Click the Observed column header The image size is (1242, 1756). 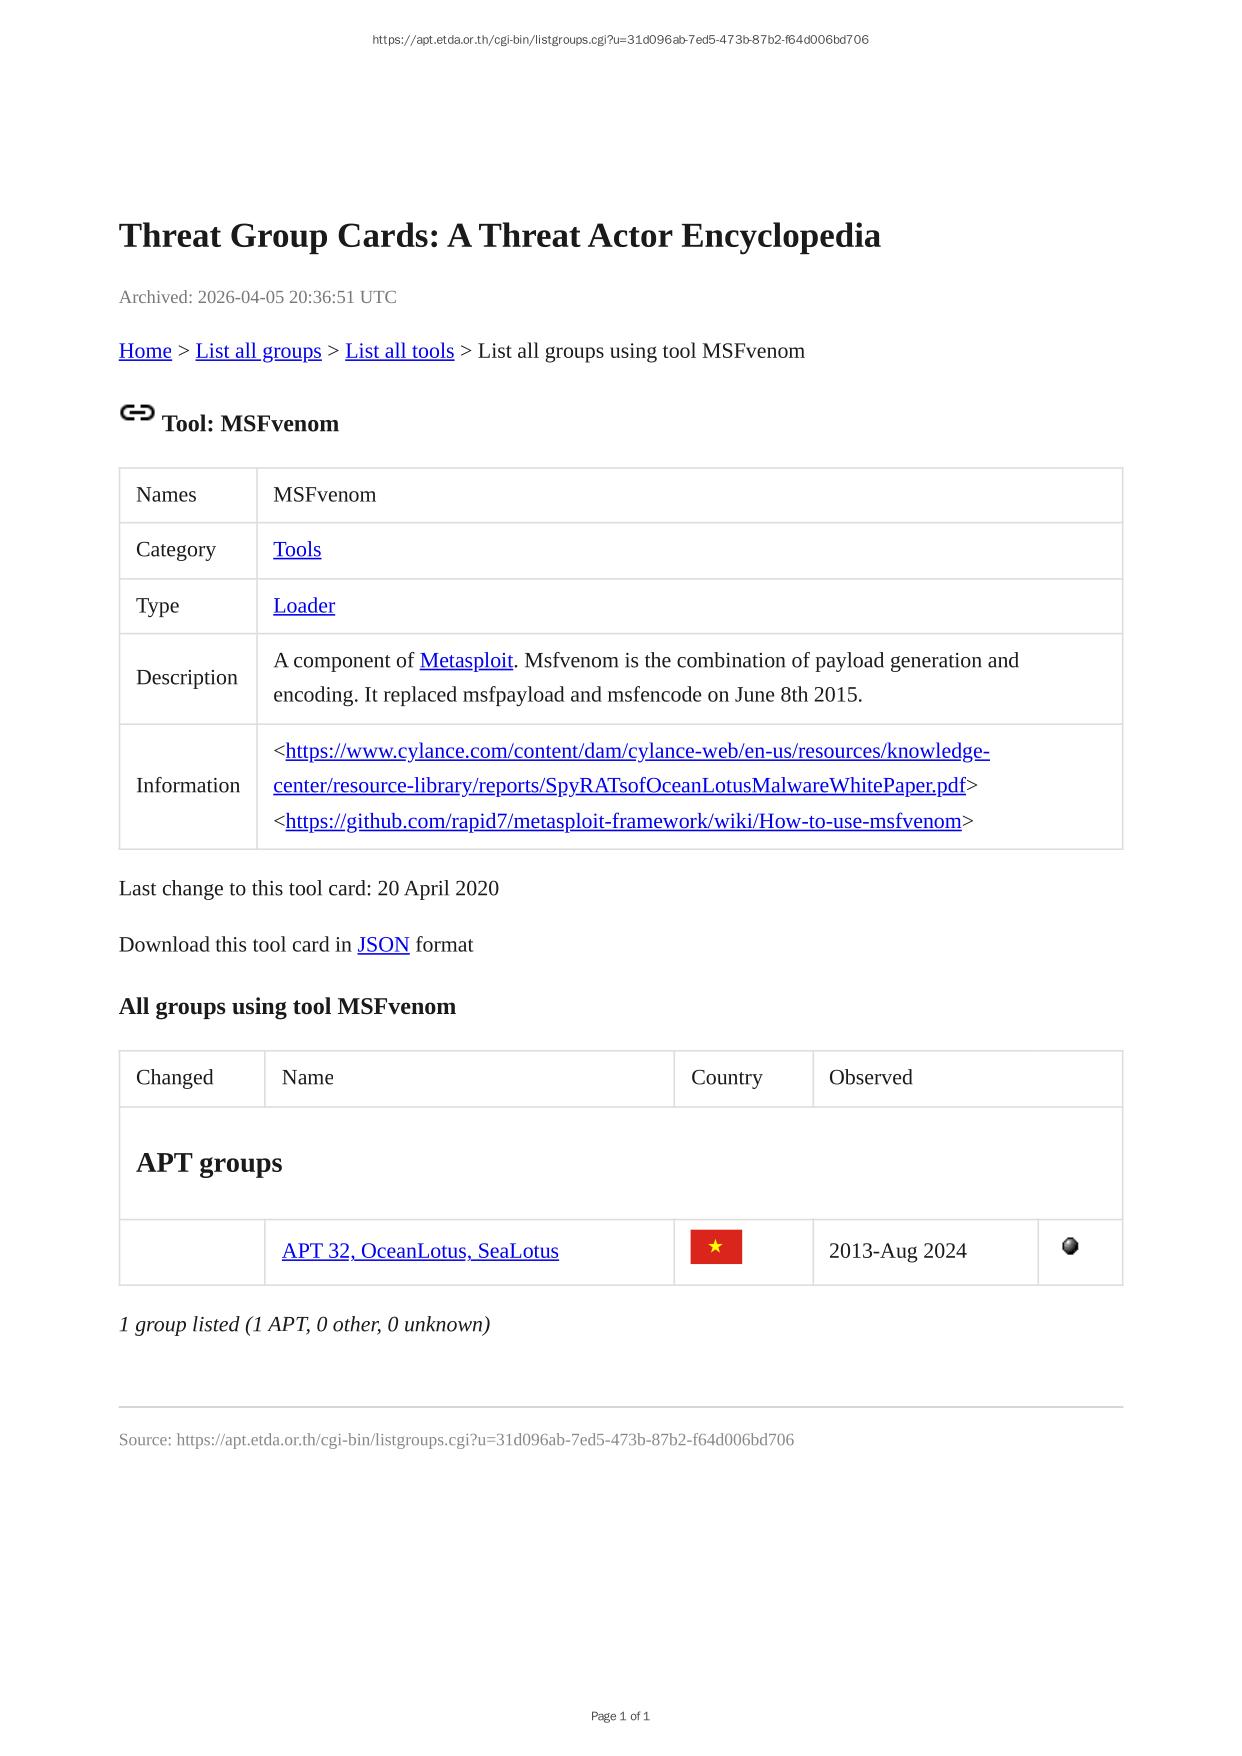coord(870,1078)
